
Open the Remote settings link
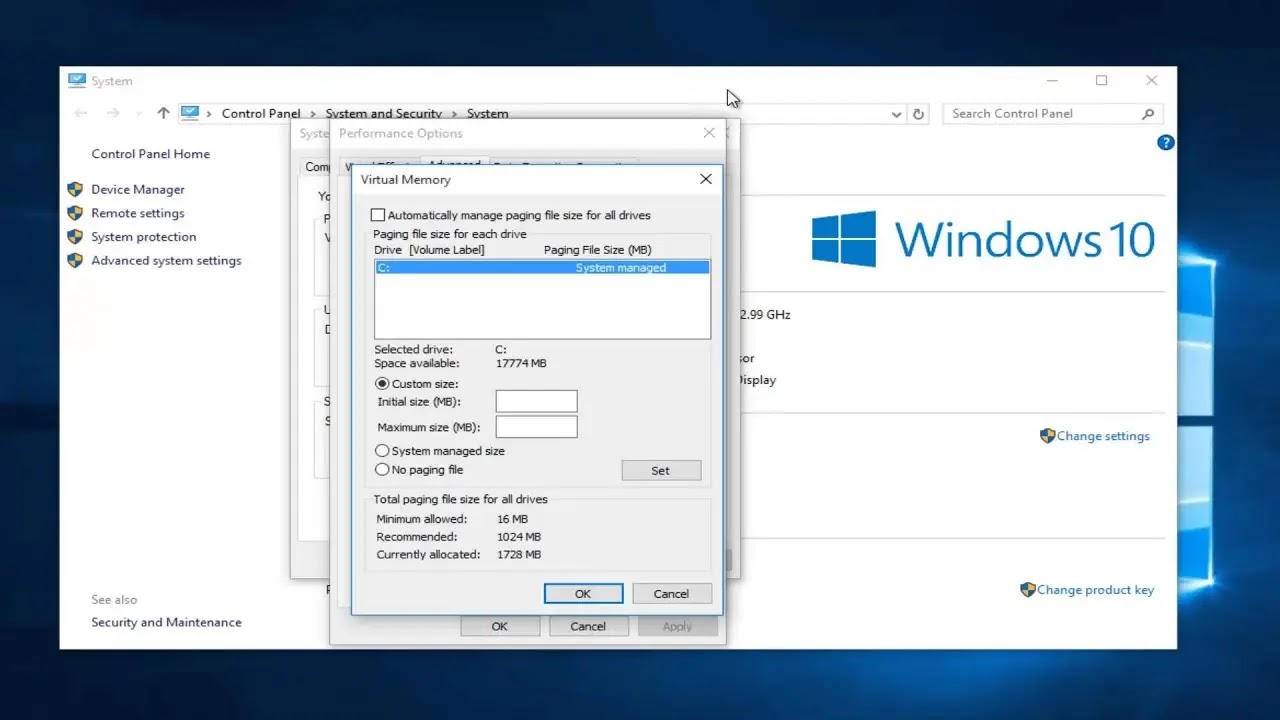point(138,213)
